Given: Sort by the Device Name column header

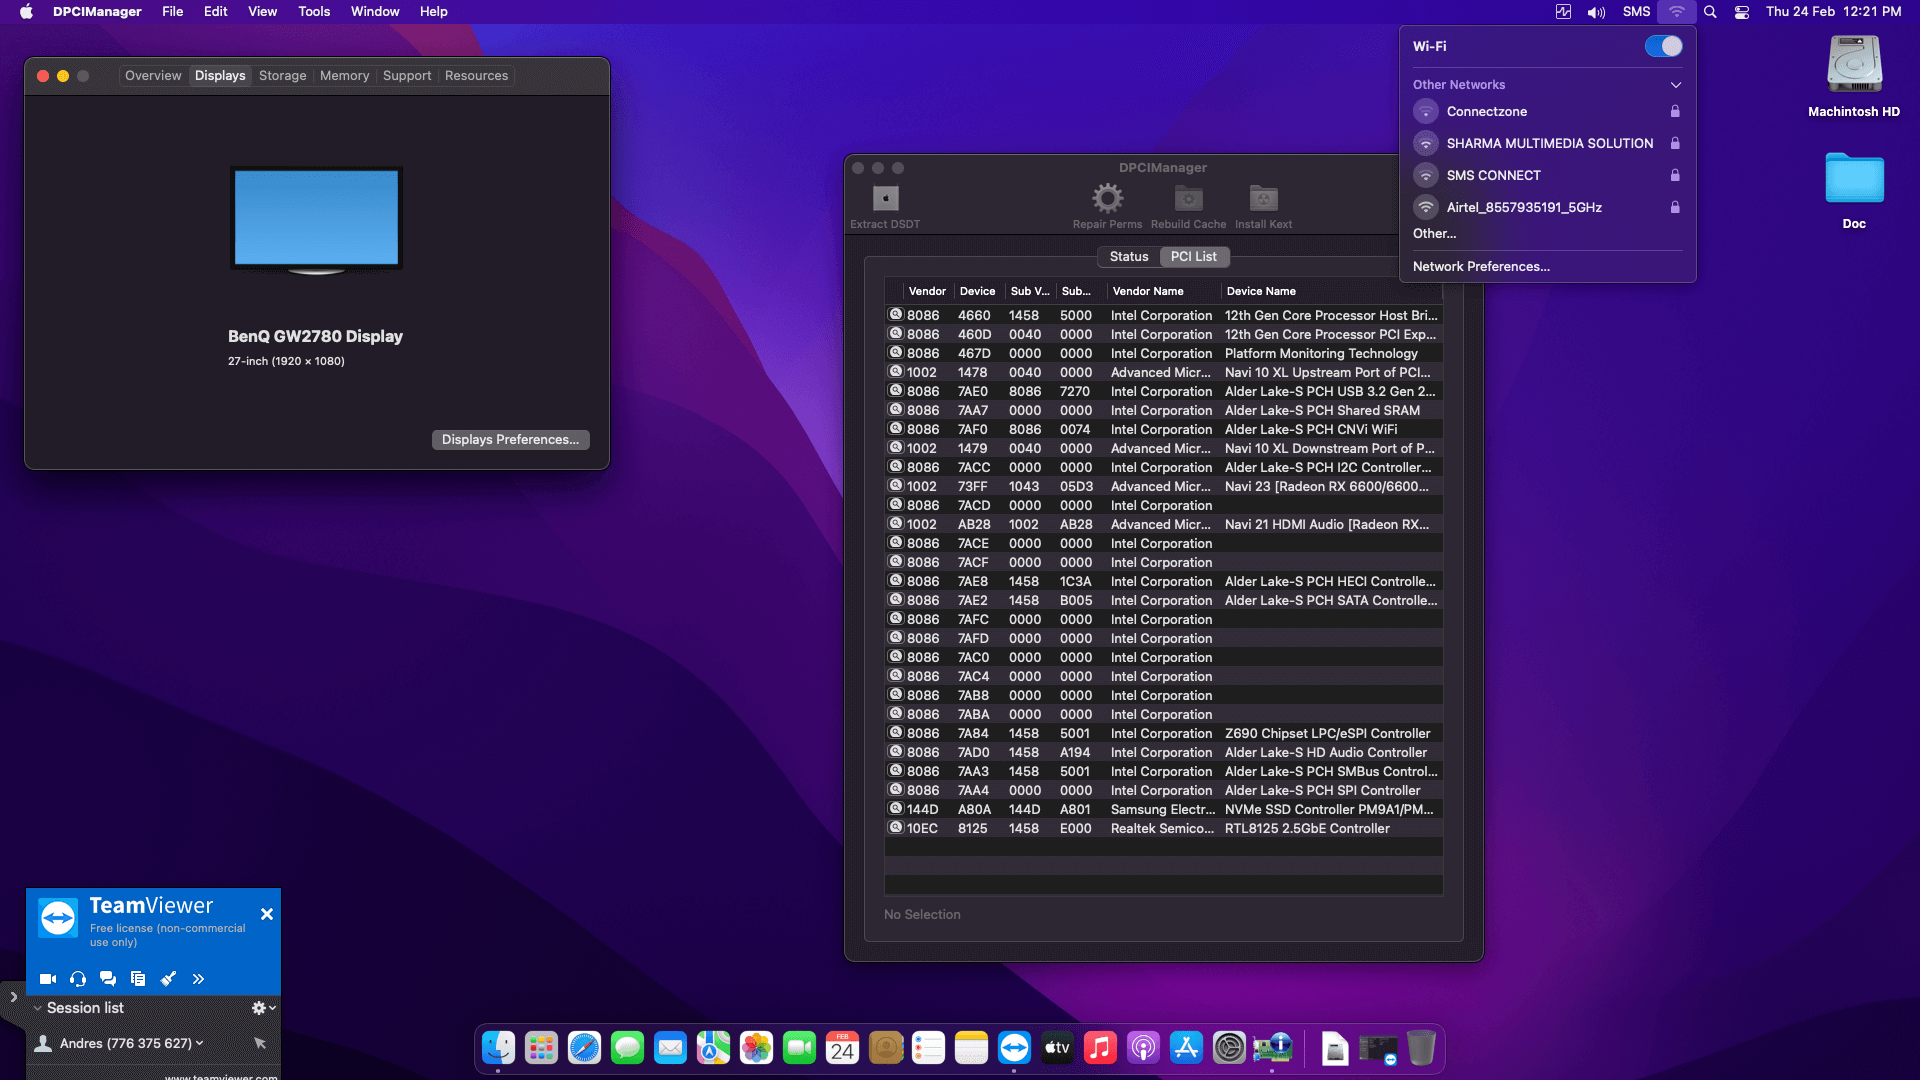Looking at the screenshot, I should 1332,291.
